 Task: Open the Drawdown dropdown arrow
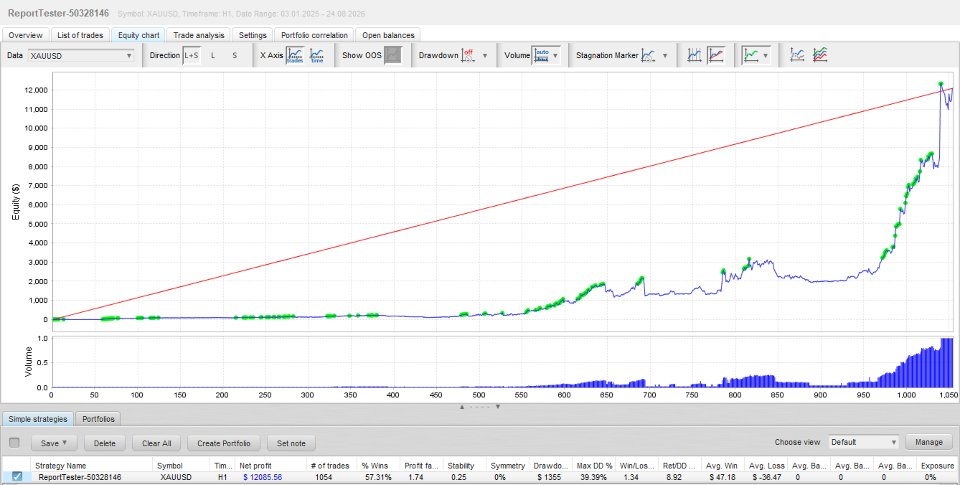[x=485, y=56]
